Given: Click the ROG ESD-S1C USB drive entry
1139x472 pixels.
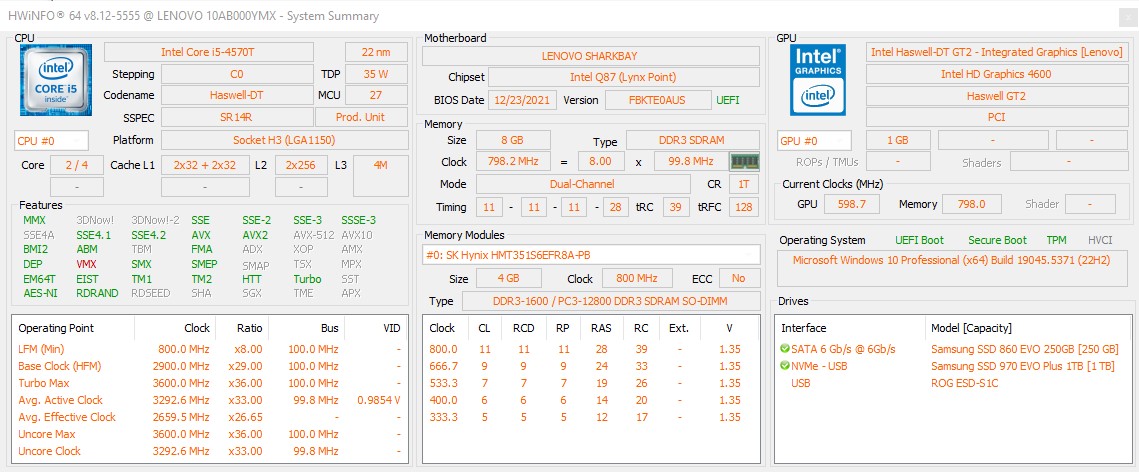Looking at the screenshot, I should 965,383.
